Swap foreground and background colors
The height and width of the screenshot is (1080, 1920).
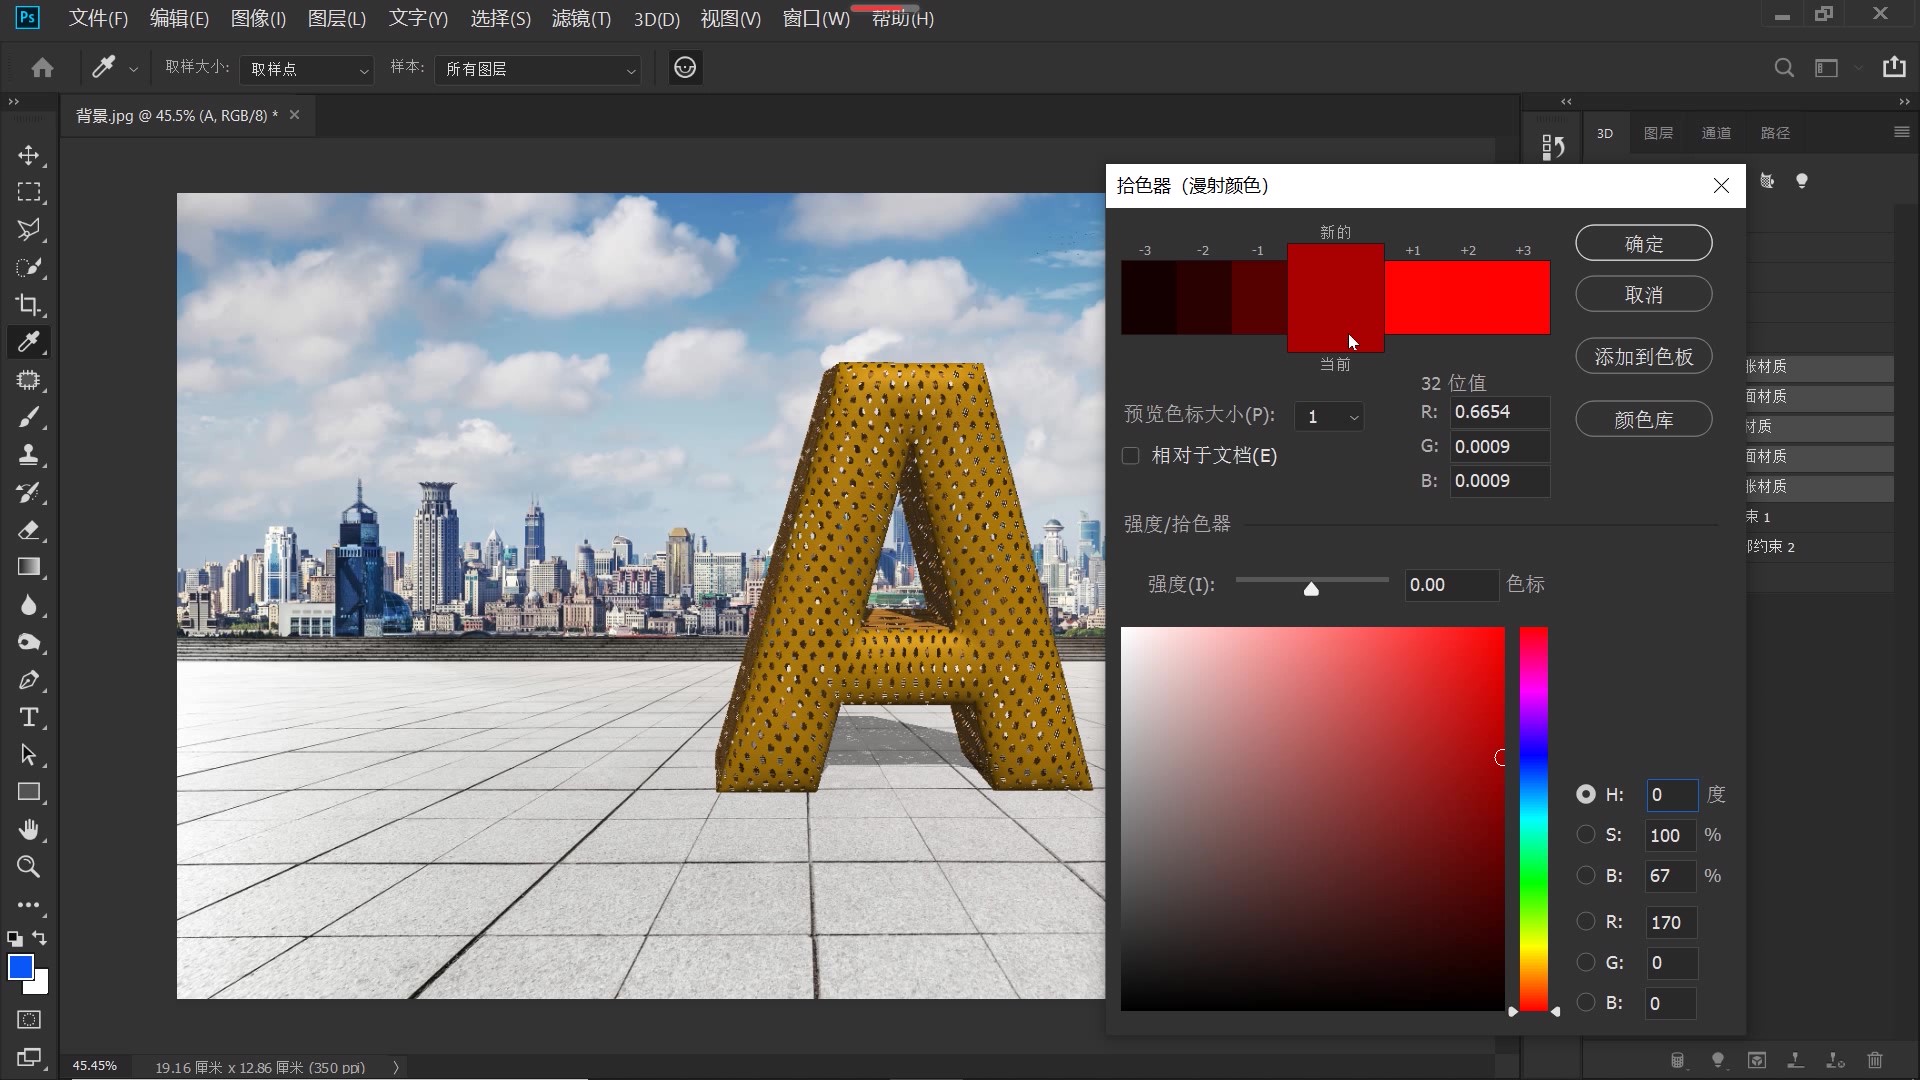click(40, 938)
